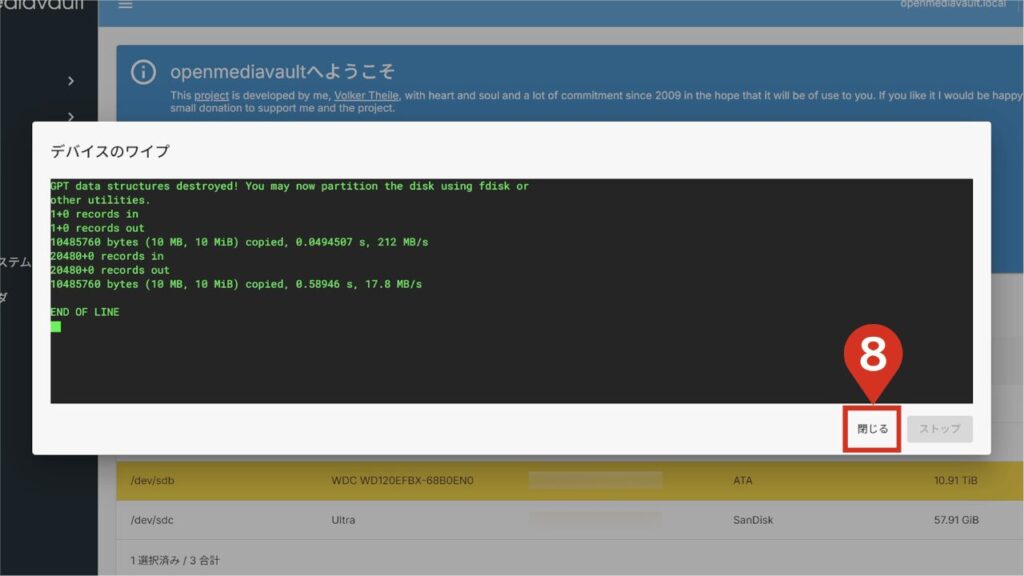The image size is (1024, 576).
Task: Click the 10.91 TiB capacity cell
Action: [x=958, y=481]
